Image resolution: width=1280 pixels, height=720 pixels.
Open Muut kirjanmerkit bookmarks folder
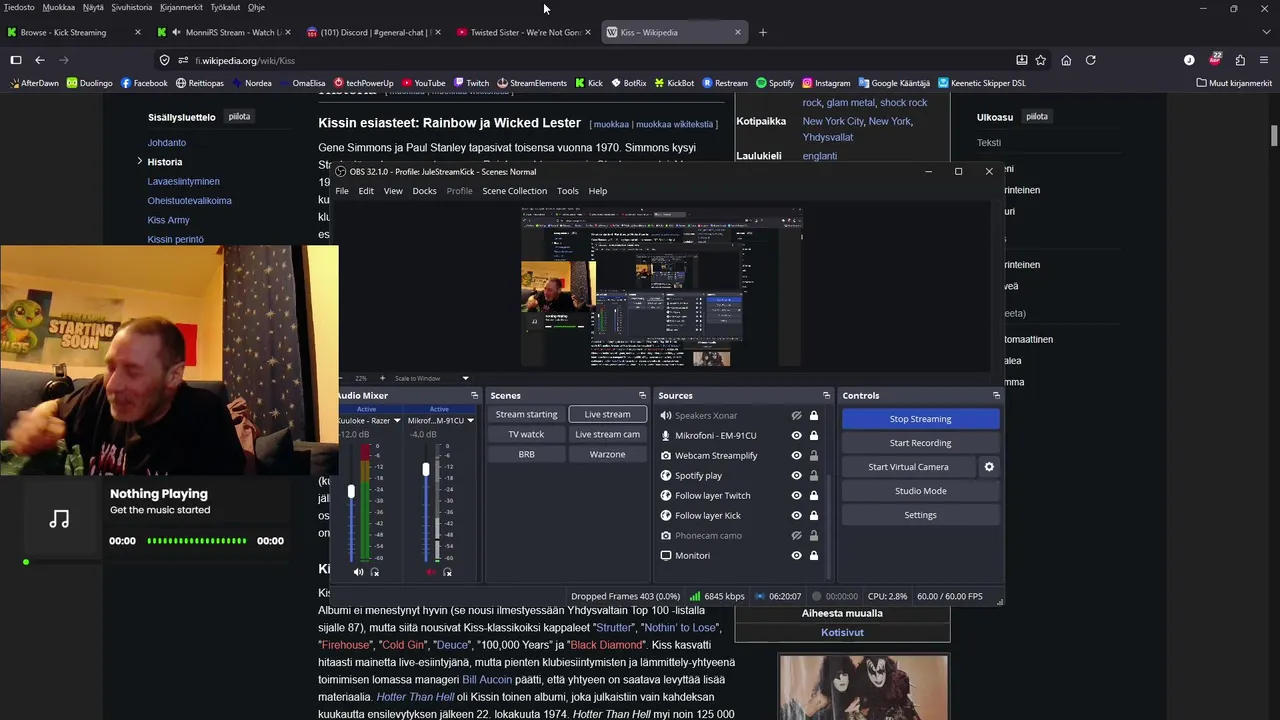point(1234,83)
